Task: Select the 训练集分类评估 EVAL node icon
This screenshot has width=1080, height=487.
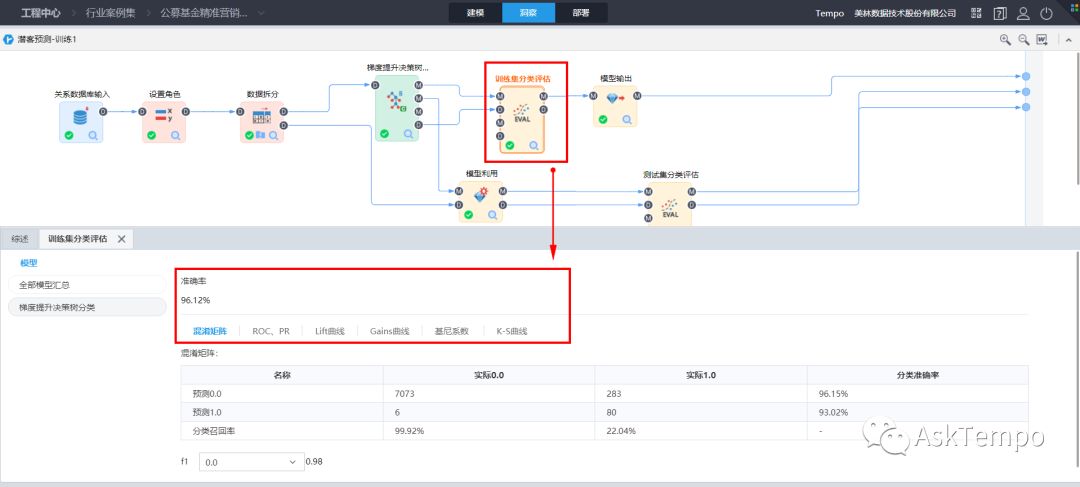Action: point(521,113)
